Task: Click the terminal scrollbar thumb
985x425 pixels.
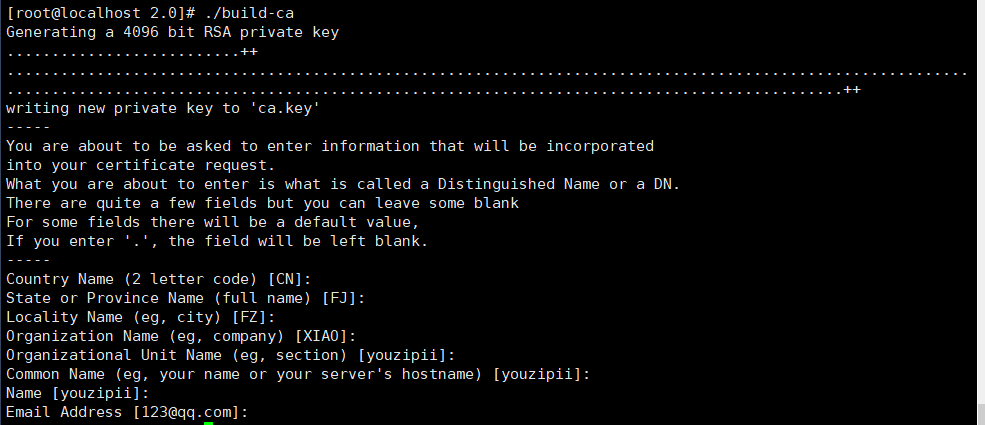Action: (981, 414)
